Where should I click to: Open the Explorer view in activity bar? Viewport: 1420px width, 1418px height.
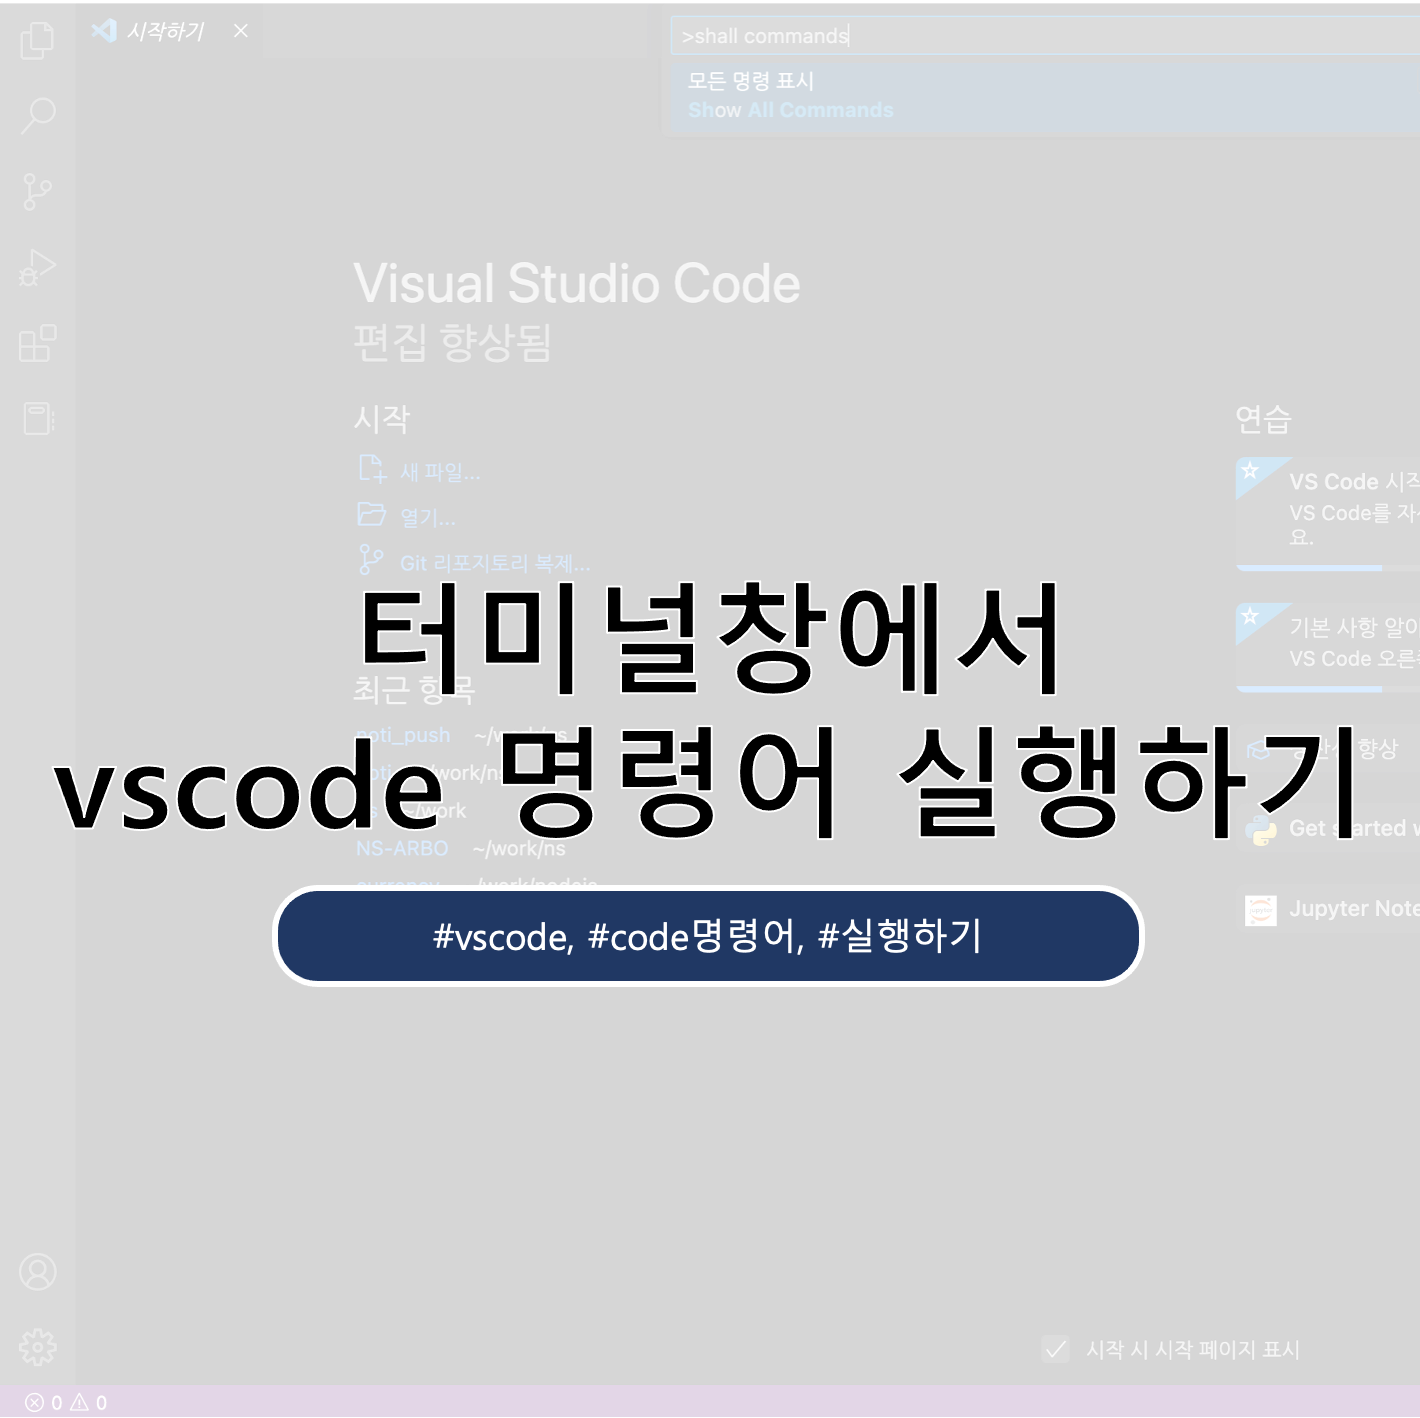click(x=38, y=40)
